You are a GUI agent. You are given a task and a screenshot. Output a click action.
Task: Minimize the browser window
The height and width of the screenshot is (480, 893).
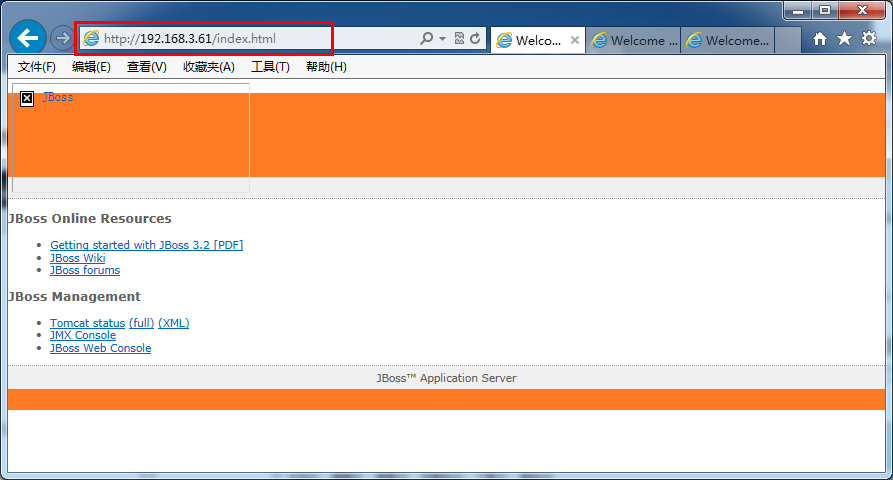click(x=798, y=10)
